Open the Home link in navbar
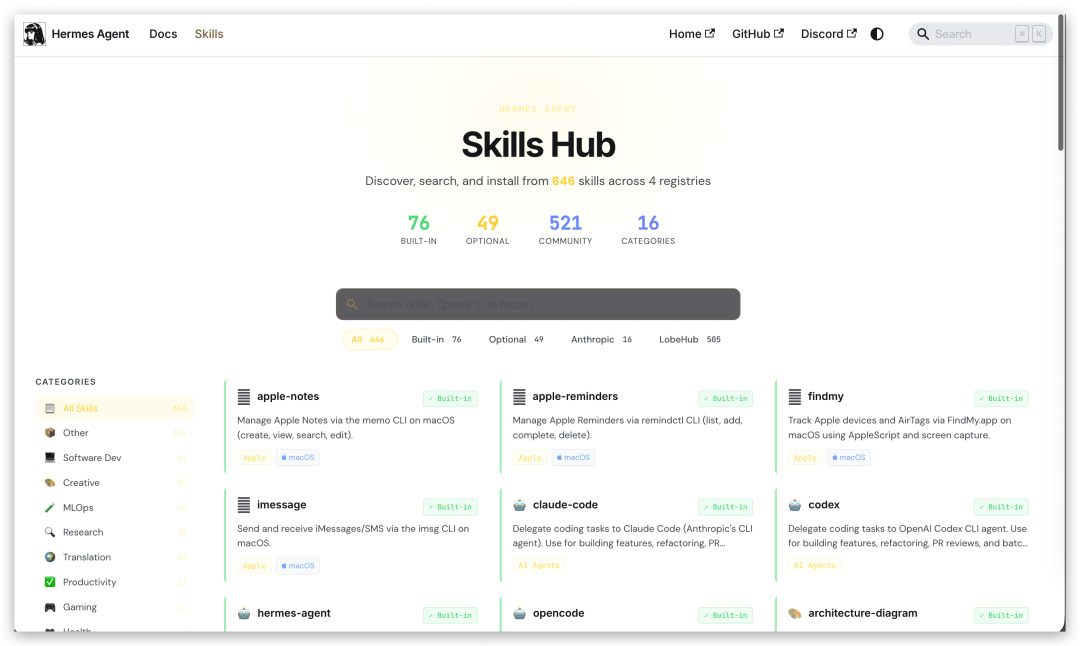 [x=692, y=34]
